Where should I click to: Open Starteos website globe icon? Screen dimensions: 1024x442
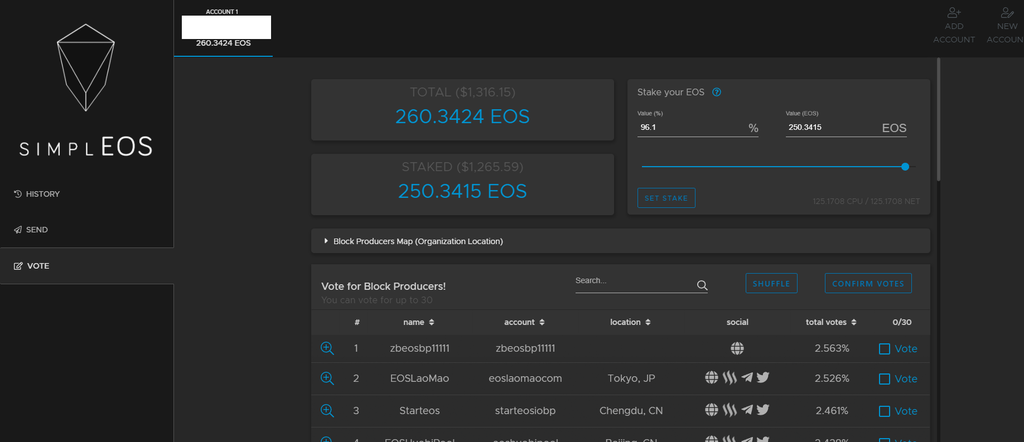tap(712, 410)
